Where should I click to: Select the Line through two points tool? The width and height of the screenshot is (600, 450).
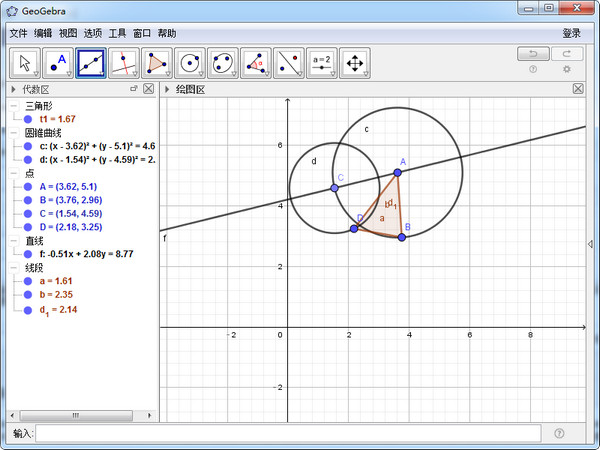click(92, 64)
